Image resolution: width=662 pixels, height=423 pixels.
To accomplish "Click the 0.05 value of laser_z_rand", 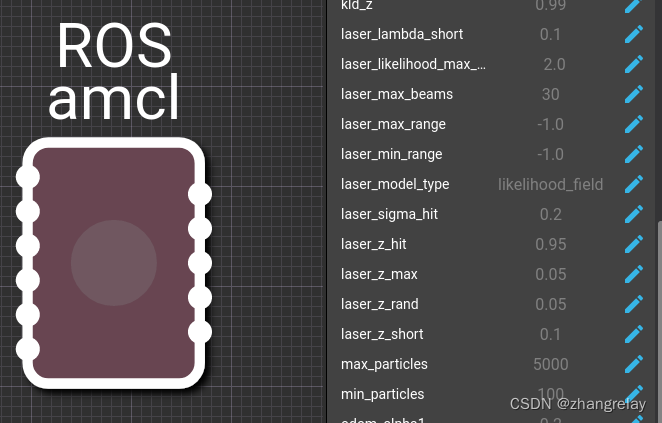I will (551, 304).
